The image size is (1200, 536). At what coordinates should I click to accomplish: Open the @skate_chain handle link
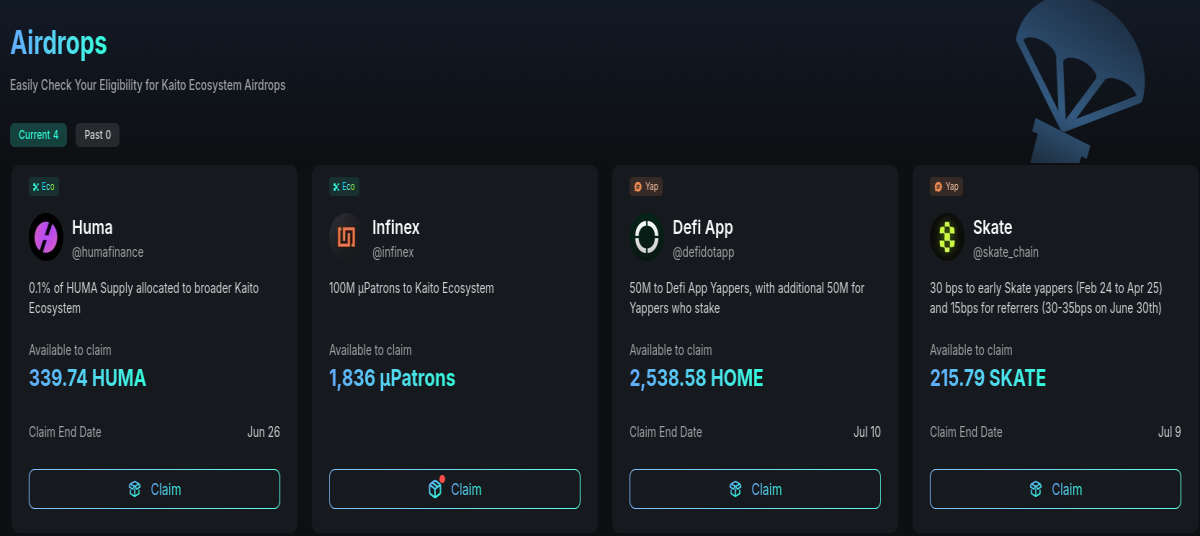pos(1006,252)
